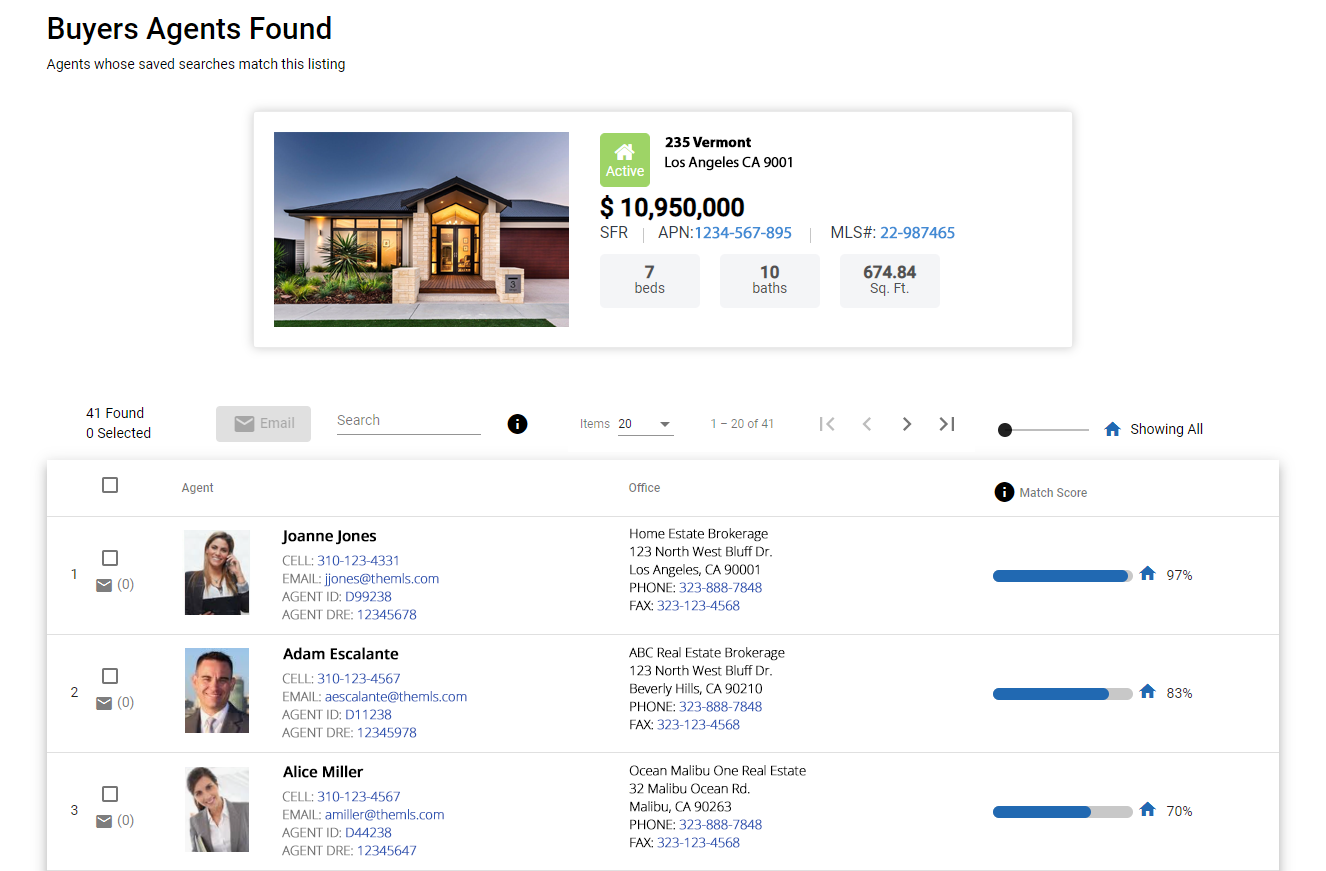
Task: Click the Match Score column header text
Action: pos(1053,493)
